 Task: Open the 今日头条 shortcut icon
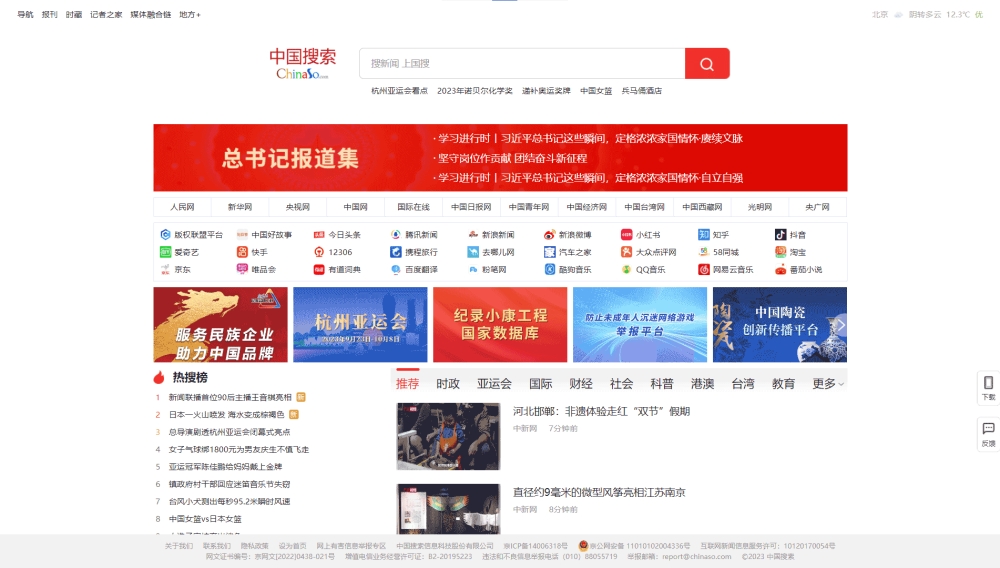(x=319, y=235)
